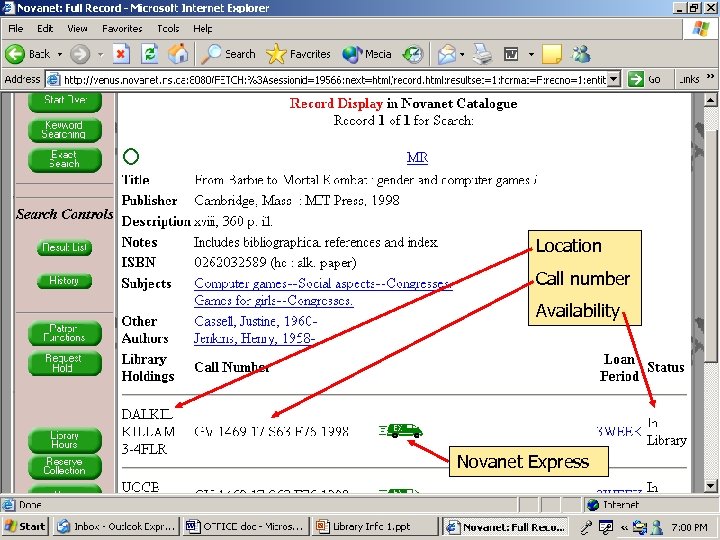Expand the Forward history dropdown arrow
Image resolution: width=720 pixels, height=540 pixels.
click(100, 55)
